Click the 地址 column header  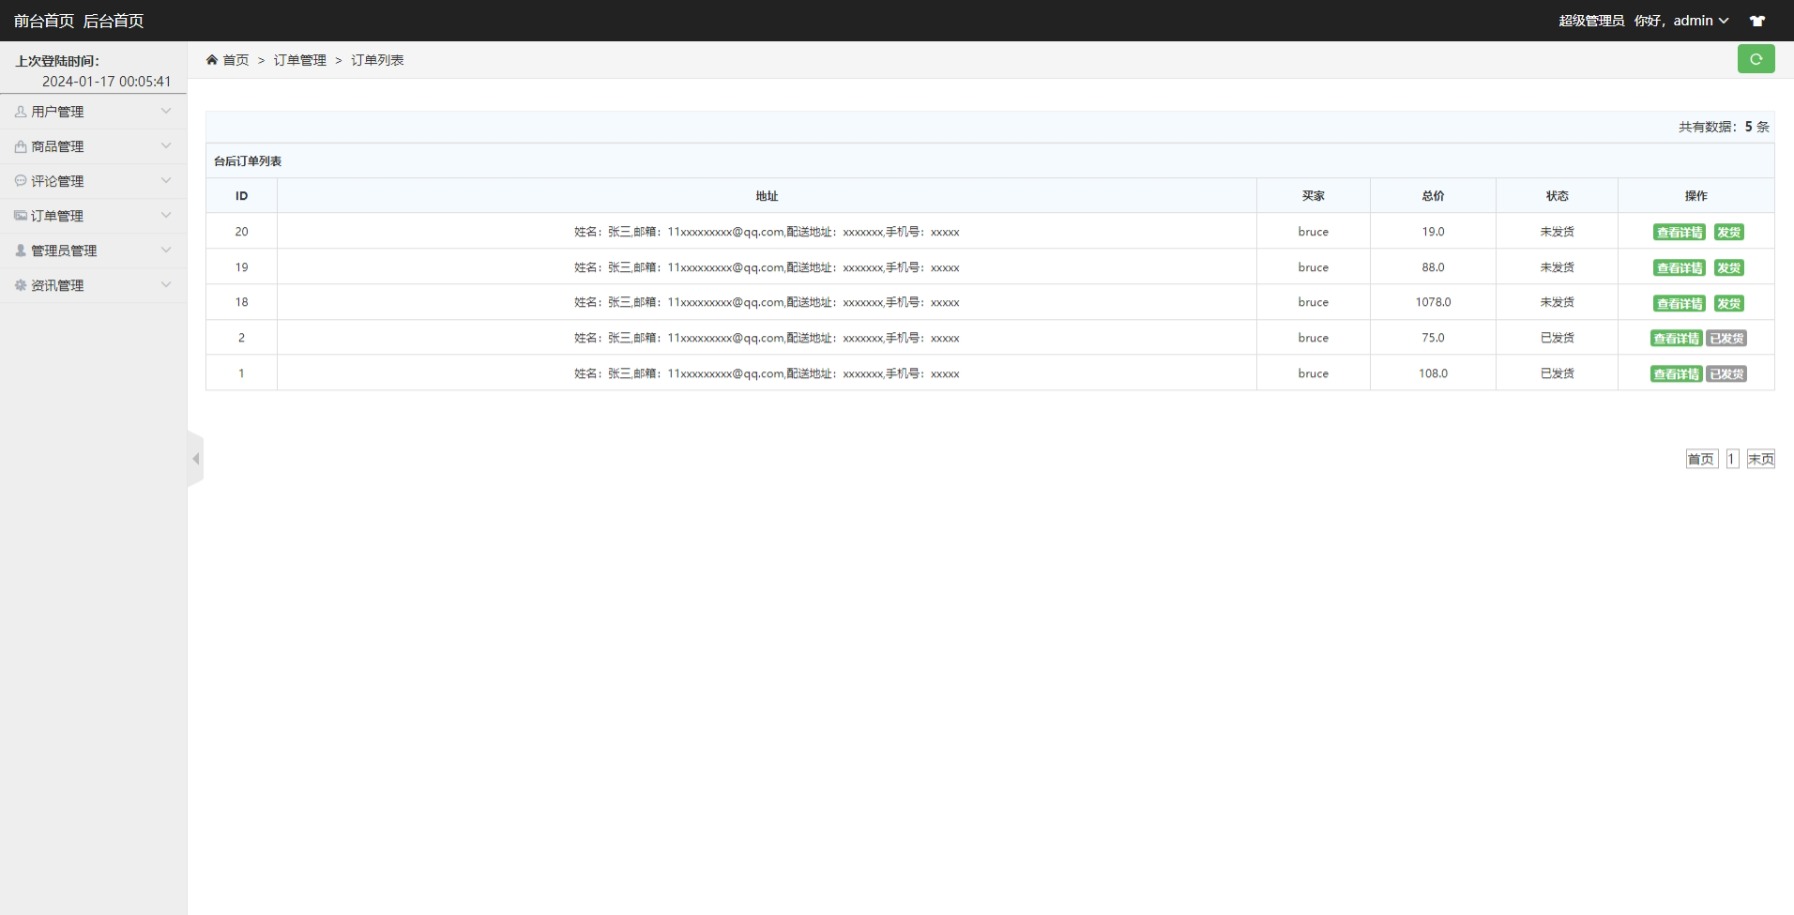point(767,196)
